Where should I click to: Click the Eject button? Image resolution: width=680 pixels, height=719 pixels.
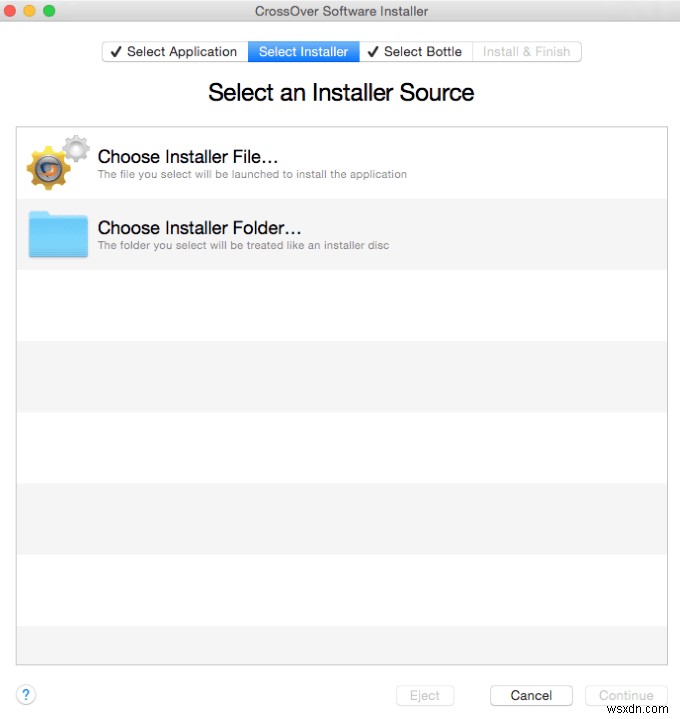(425, 695)
